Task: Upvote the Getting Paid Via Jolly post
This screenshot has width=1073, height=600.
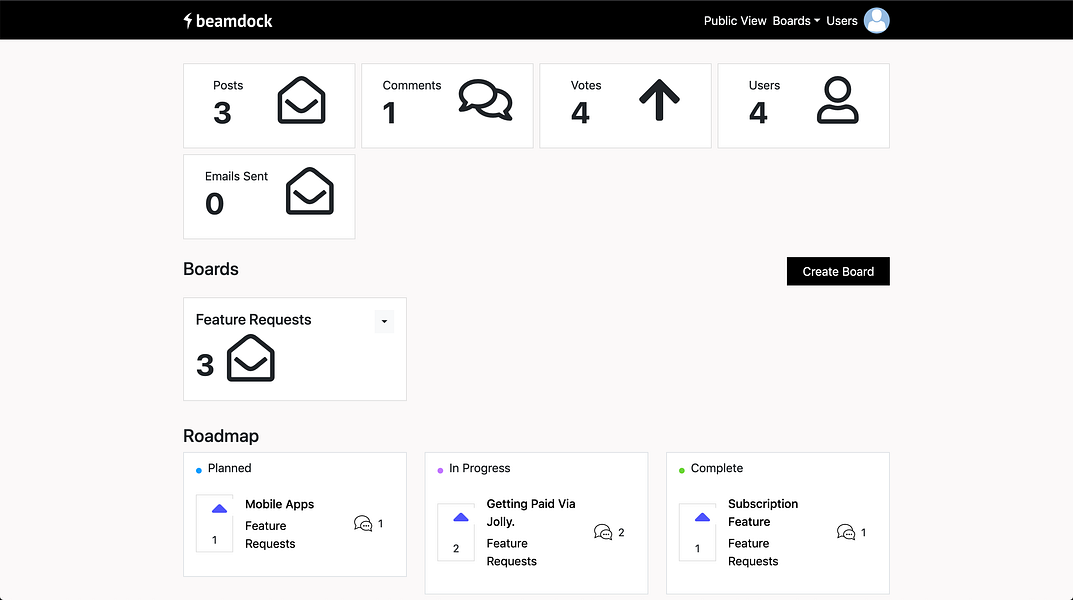Action: pyautogui.click(x=461, y=517)
